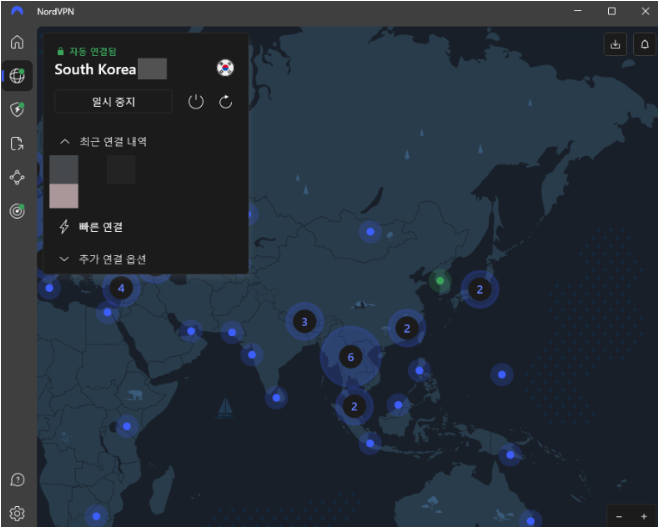659x527 pixels.
Task: Open file sharing sidebar icon
Action: [x=17, y=144]
